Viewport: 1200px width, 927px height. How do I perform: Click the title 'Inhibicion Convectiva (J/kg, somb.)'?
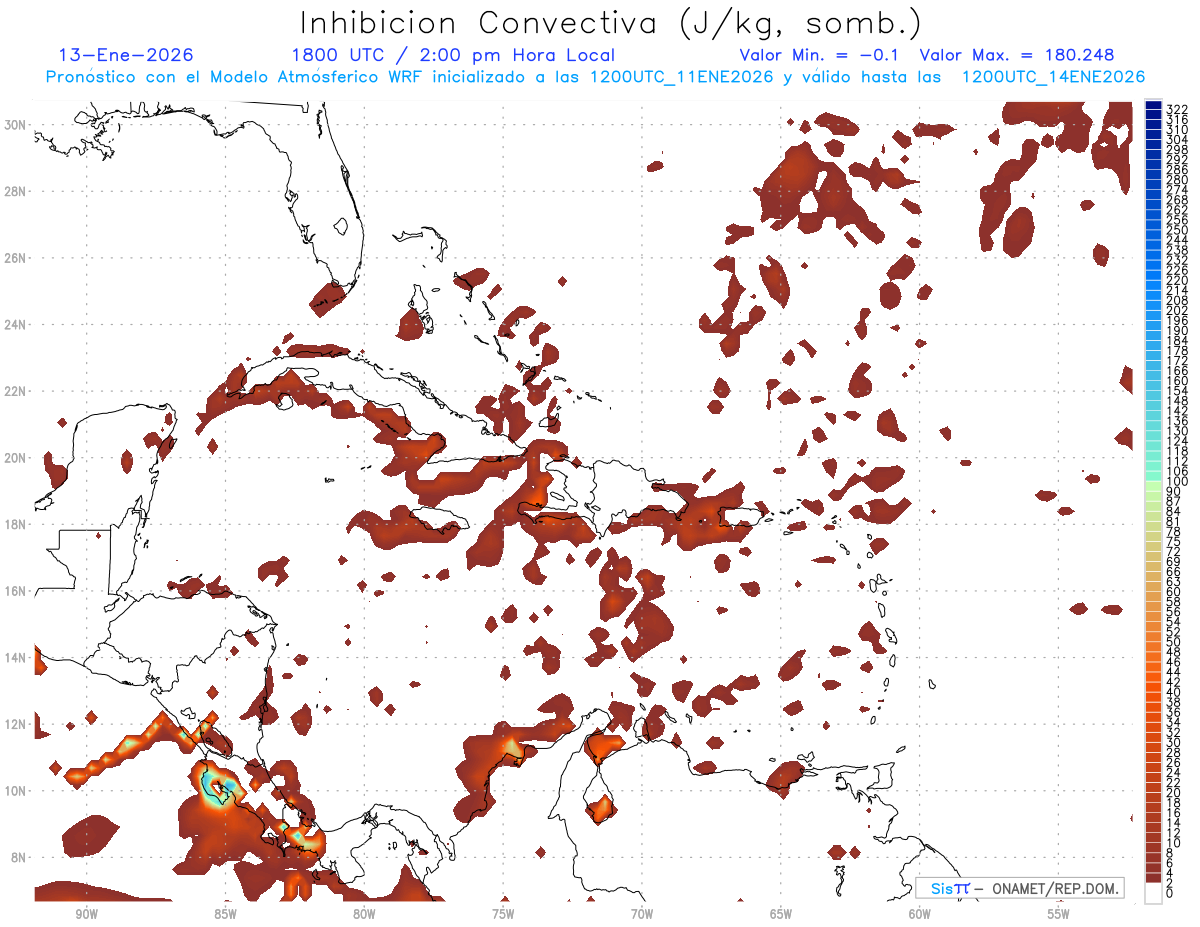[x=610, y=23]
